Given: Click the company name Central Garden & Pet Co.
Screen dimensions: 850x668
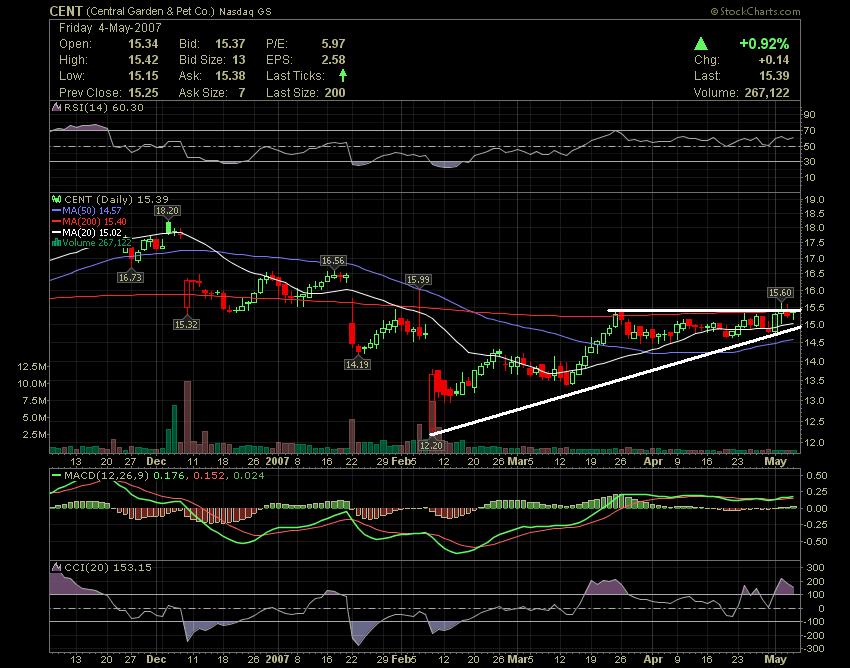Looking at the screenshot, I should coord(151,11).
